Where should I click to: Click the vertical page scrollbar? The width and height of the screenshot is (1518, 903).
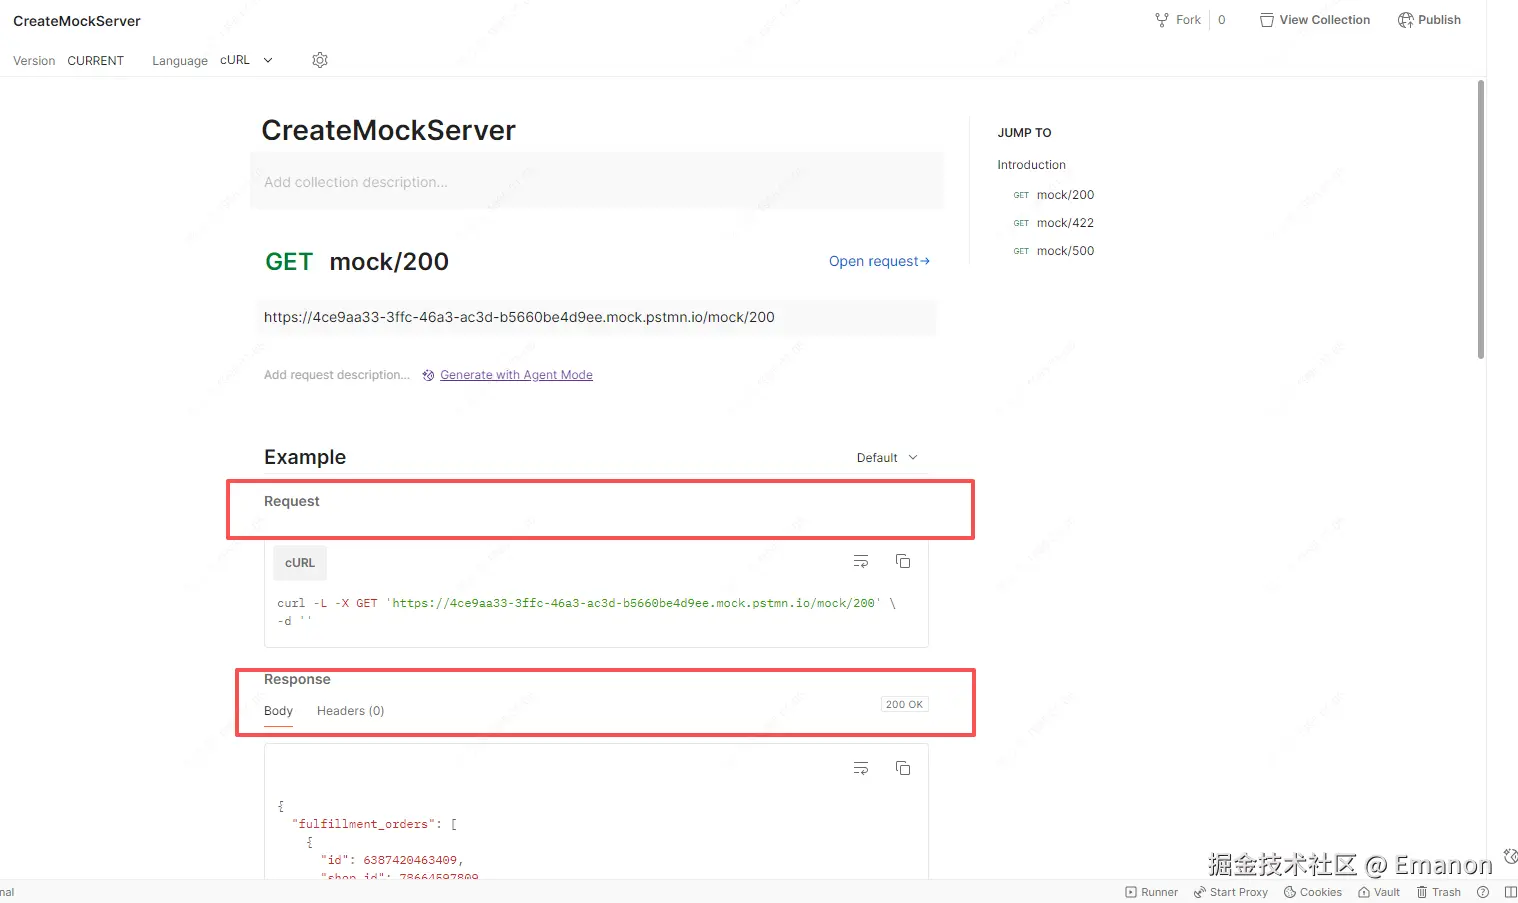tap(1481, 219)
